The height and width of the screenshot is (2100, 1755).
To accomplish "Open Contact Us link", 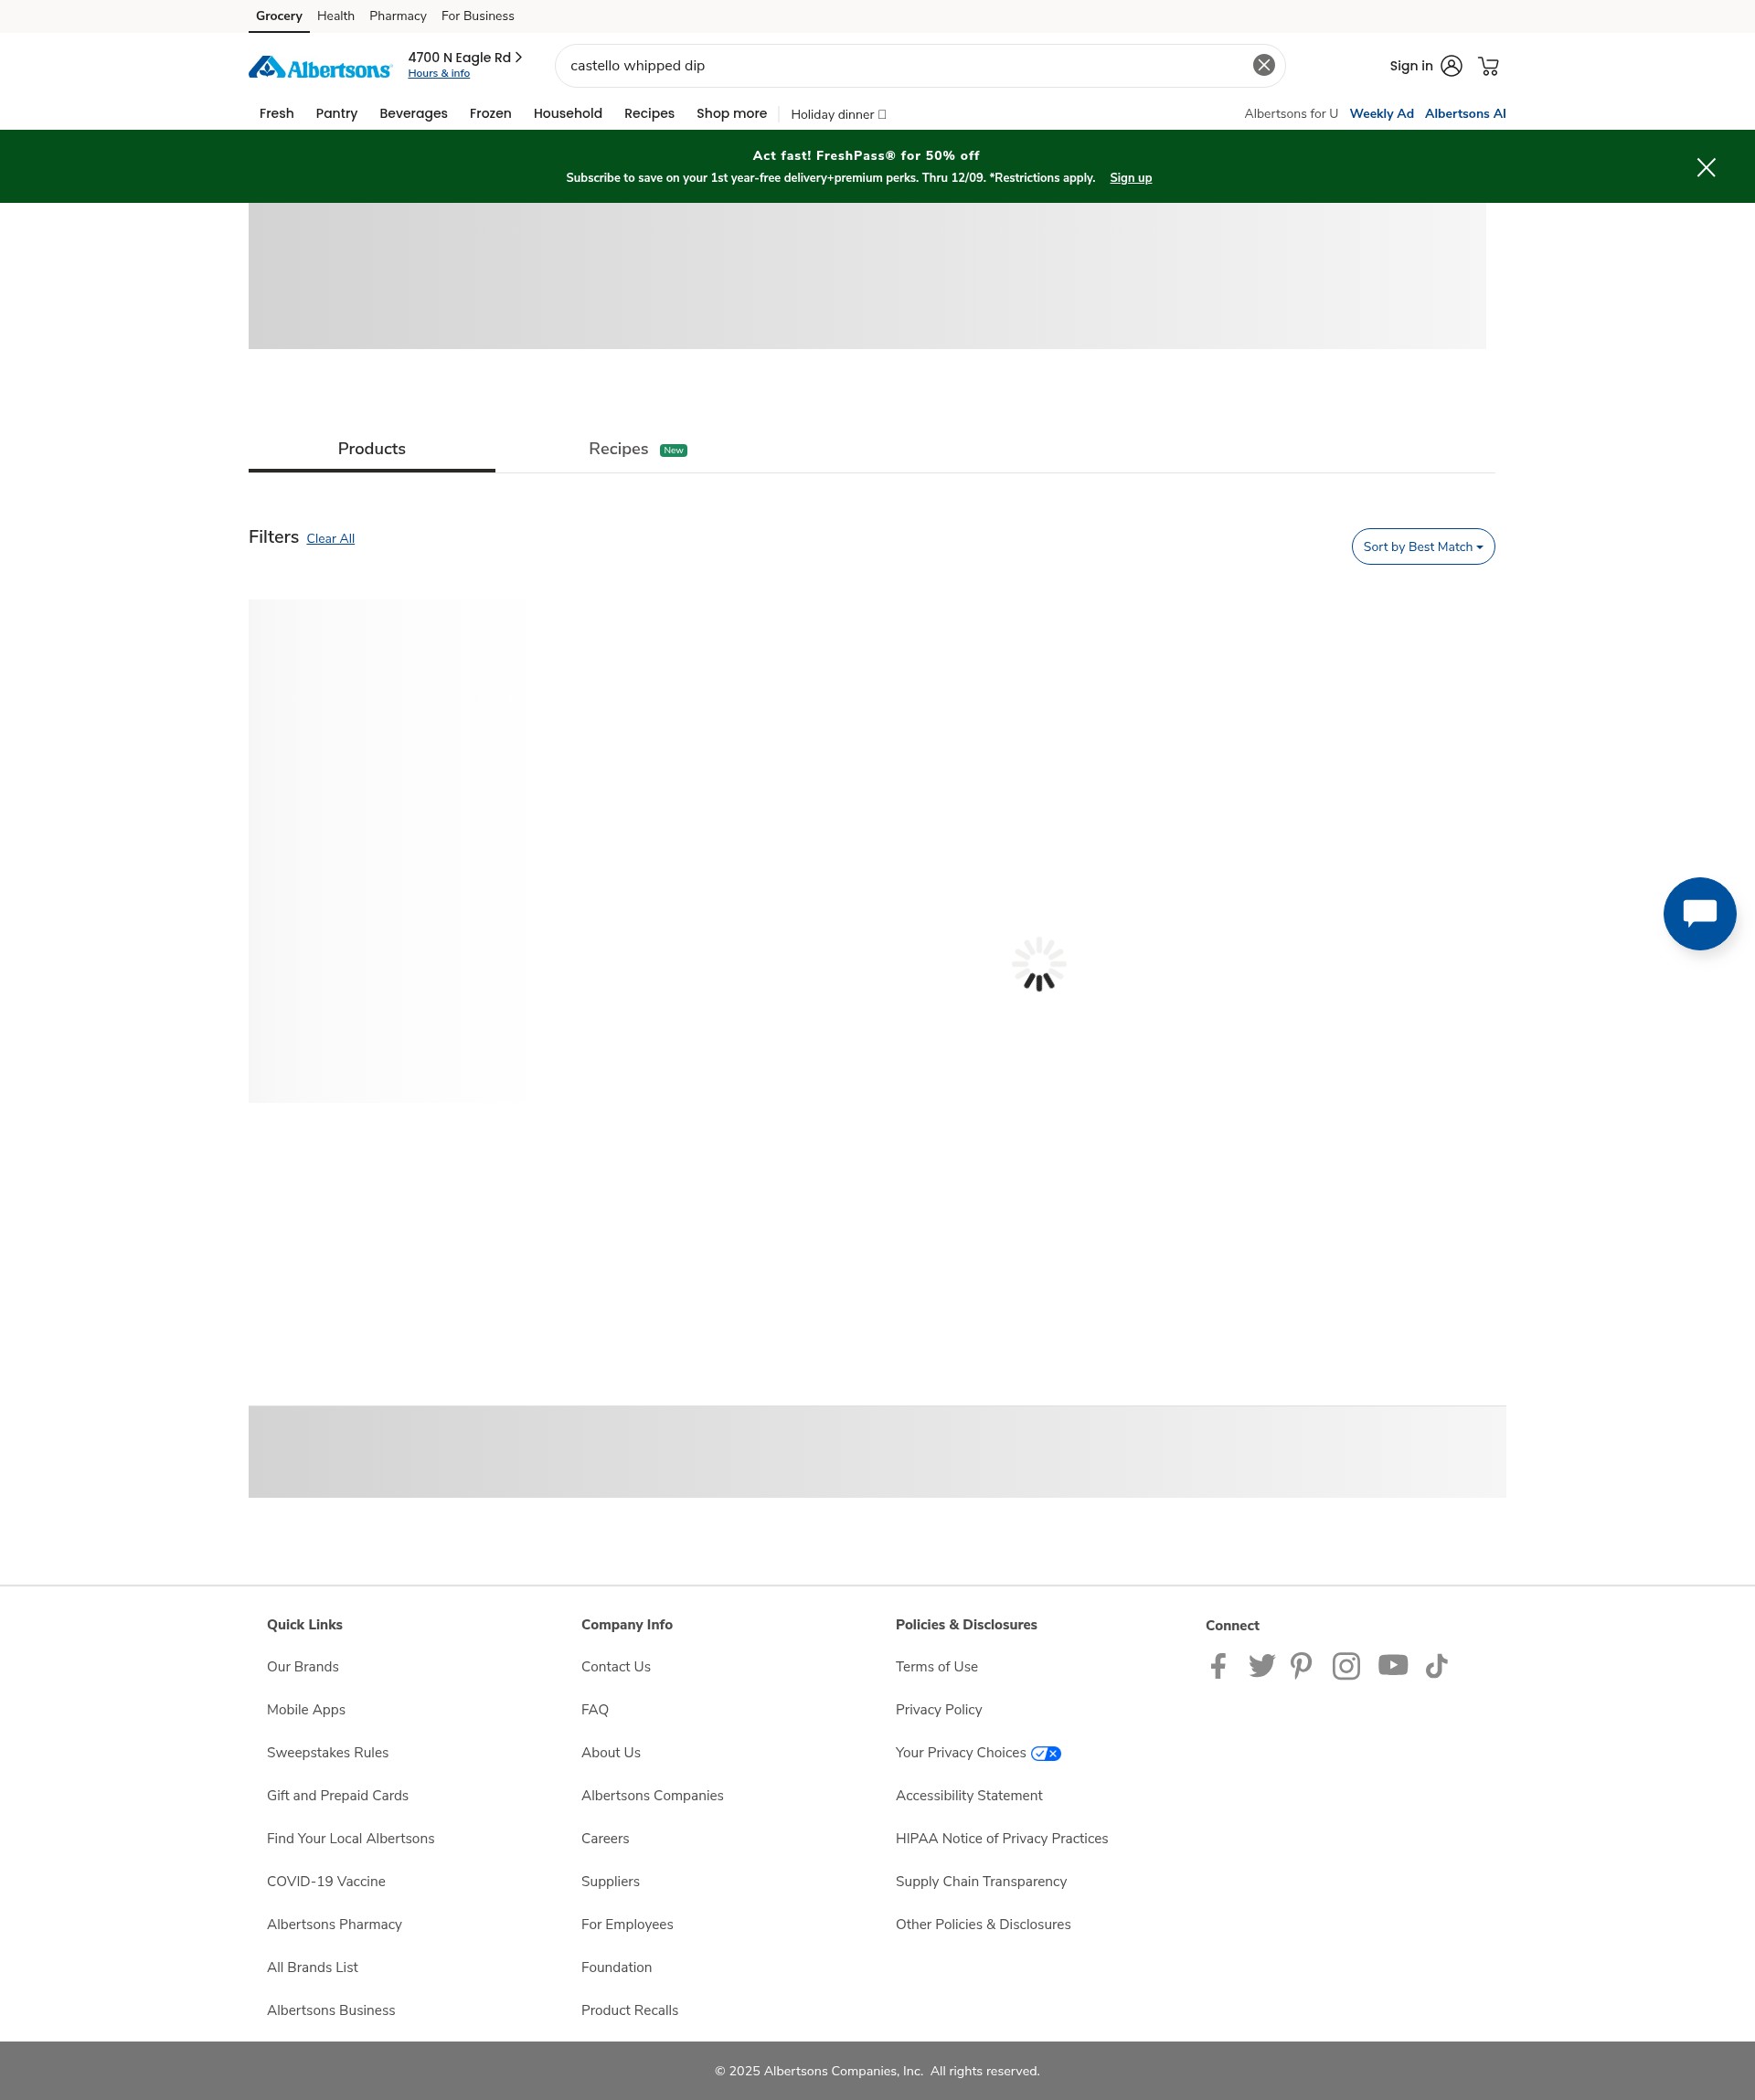I will click(x=615, y=1666).
